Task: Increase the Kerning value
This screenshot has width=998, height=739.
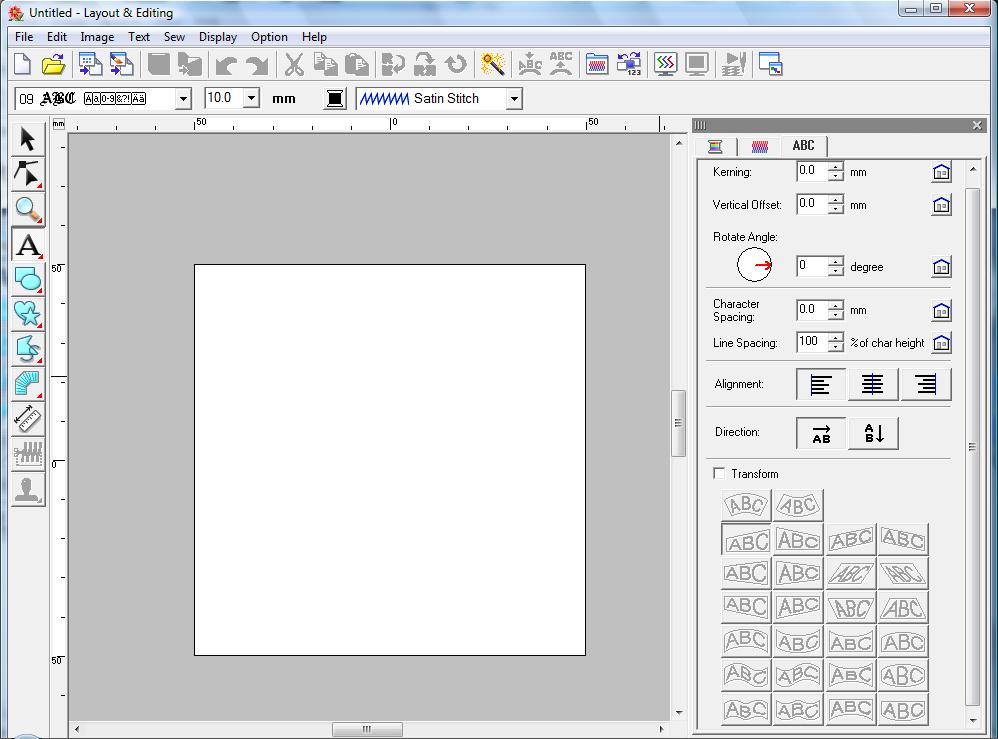Action: [836, 167]
